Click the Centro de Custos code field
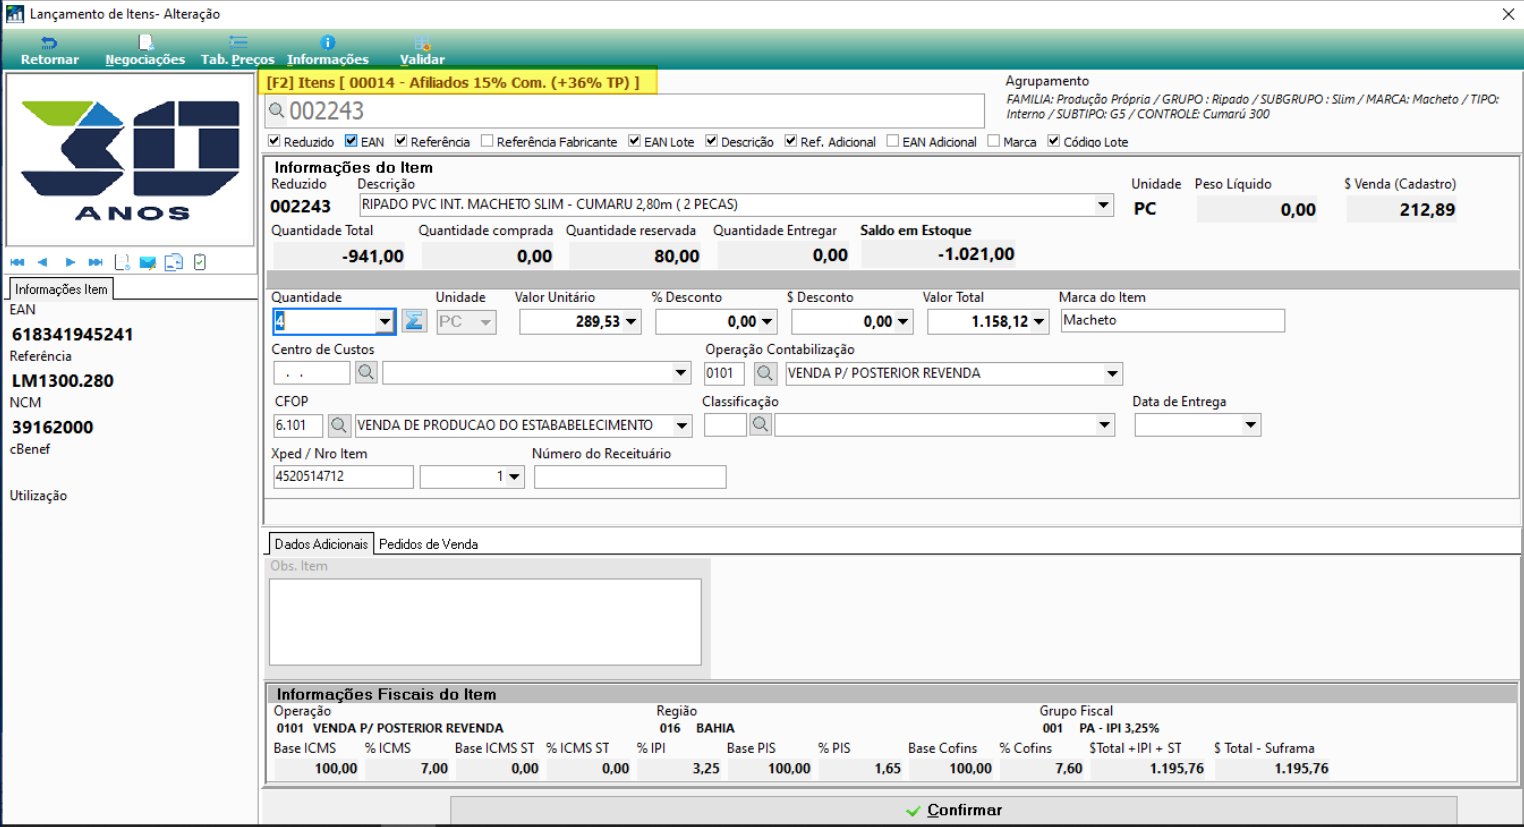This screenshot has width=1524, height=827. (311, 373)
